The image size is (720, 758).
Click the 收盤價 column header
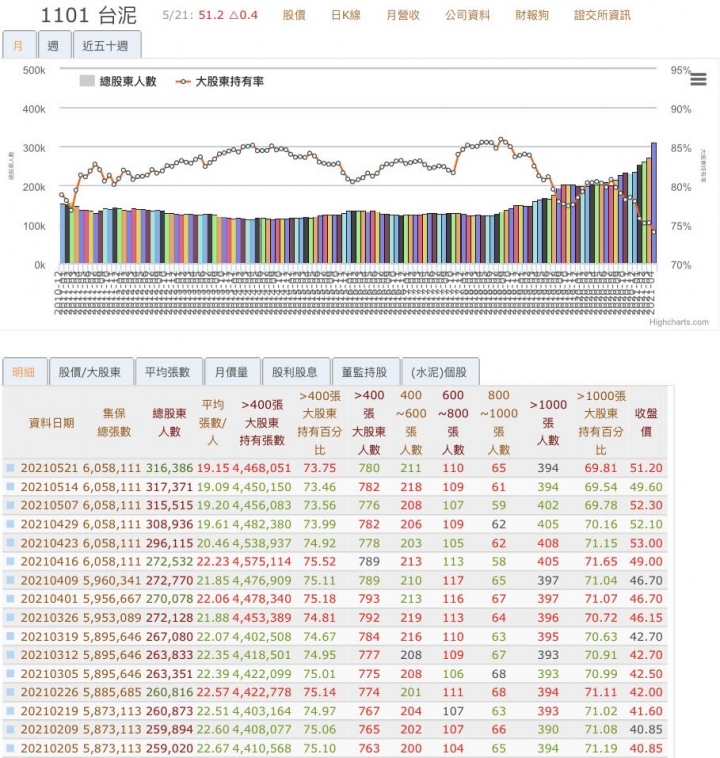pyautogui.click(x=646, y=423)
